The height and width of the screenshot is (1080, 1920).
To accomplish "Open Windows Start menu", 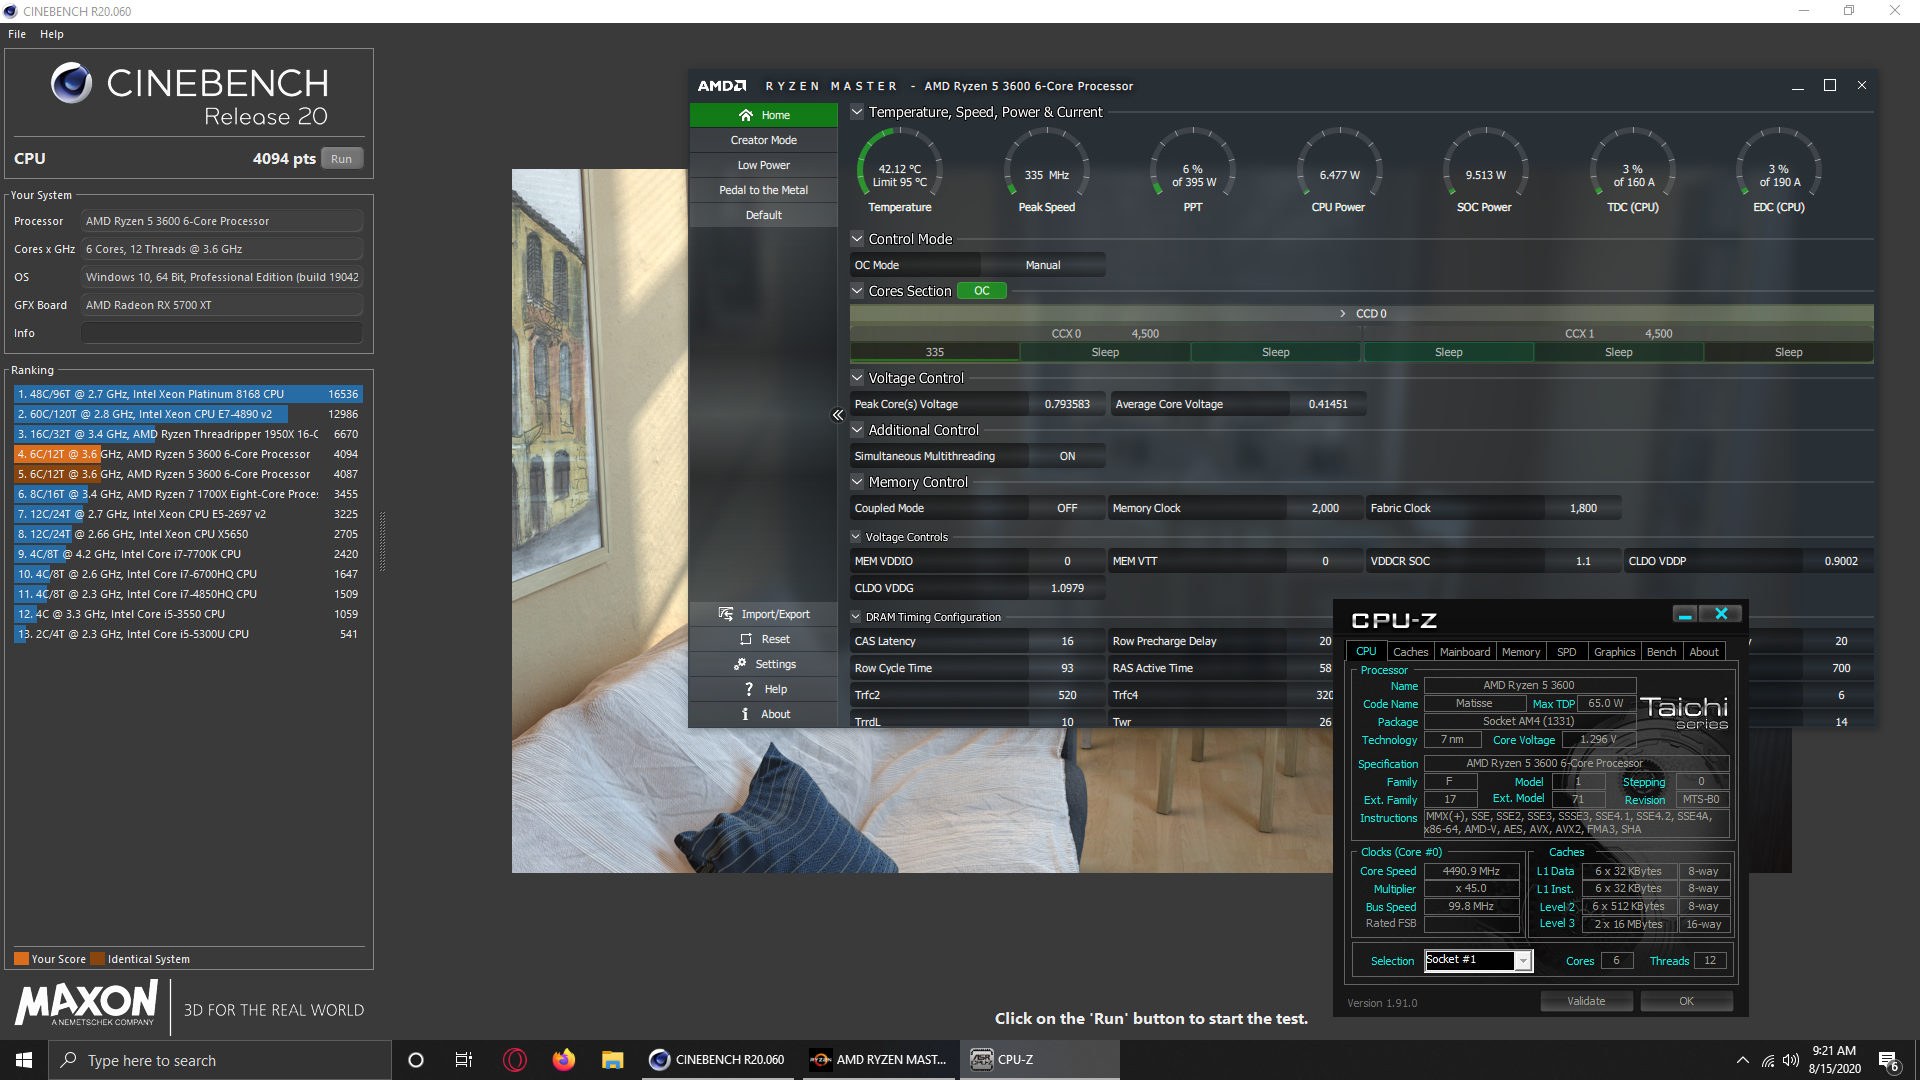I will pyautogui.click(x=24, y=1060).
